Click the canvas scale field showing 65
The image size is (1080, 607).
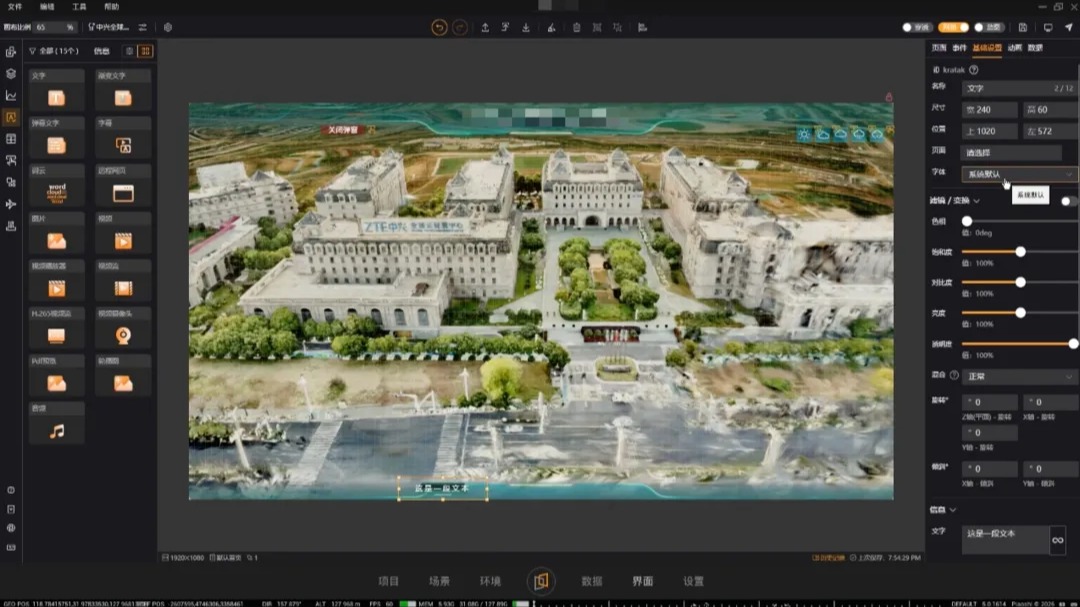55,28
